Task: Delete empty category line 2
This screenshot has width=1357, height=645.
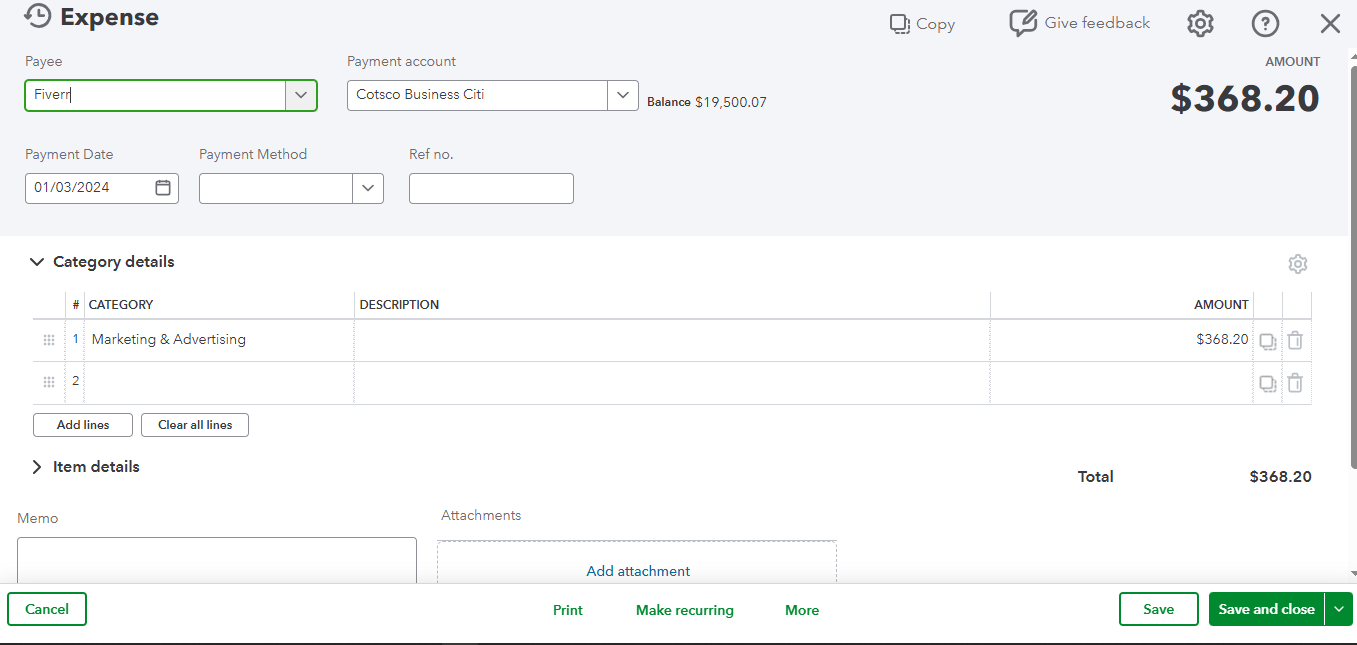Action: 1295,383
